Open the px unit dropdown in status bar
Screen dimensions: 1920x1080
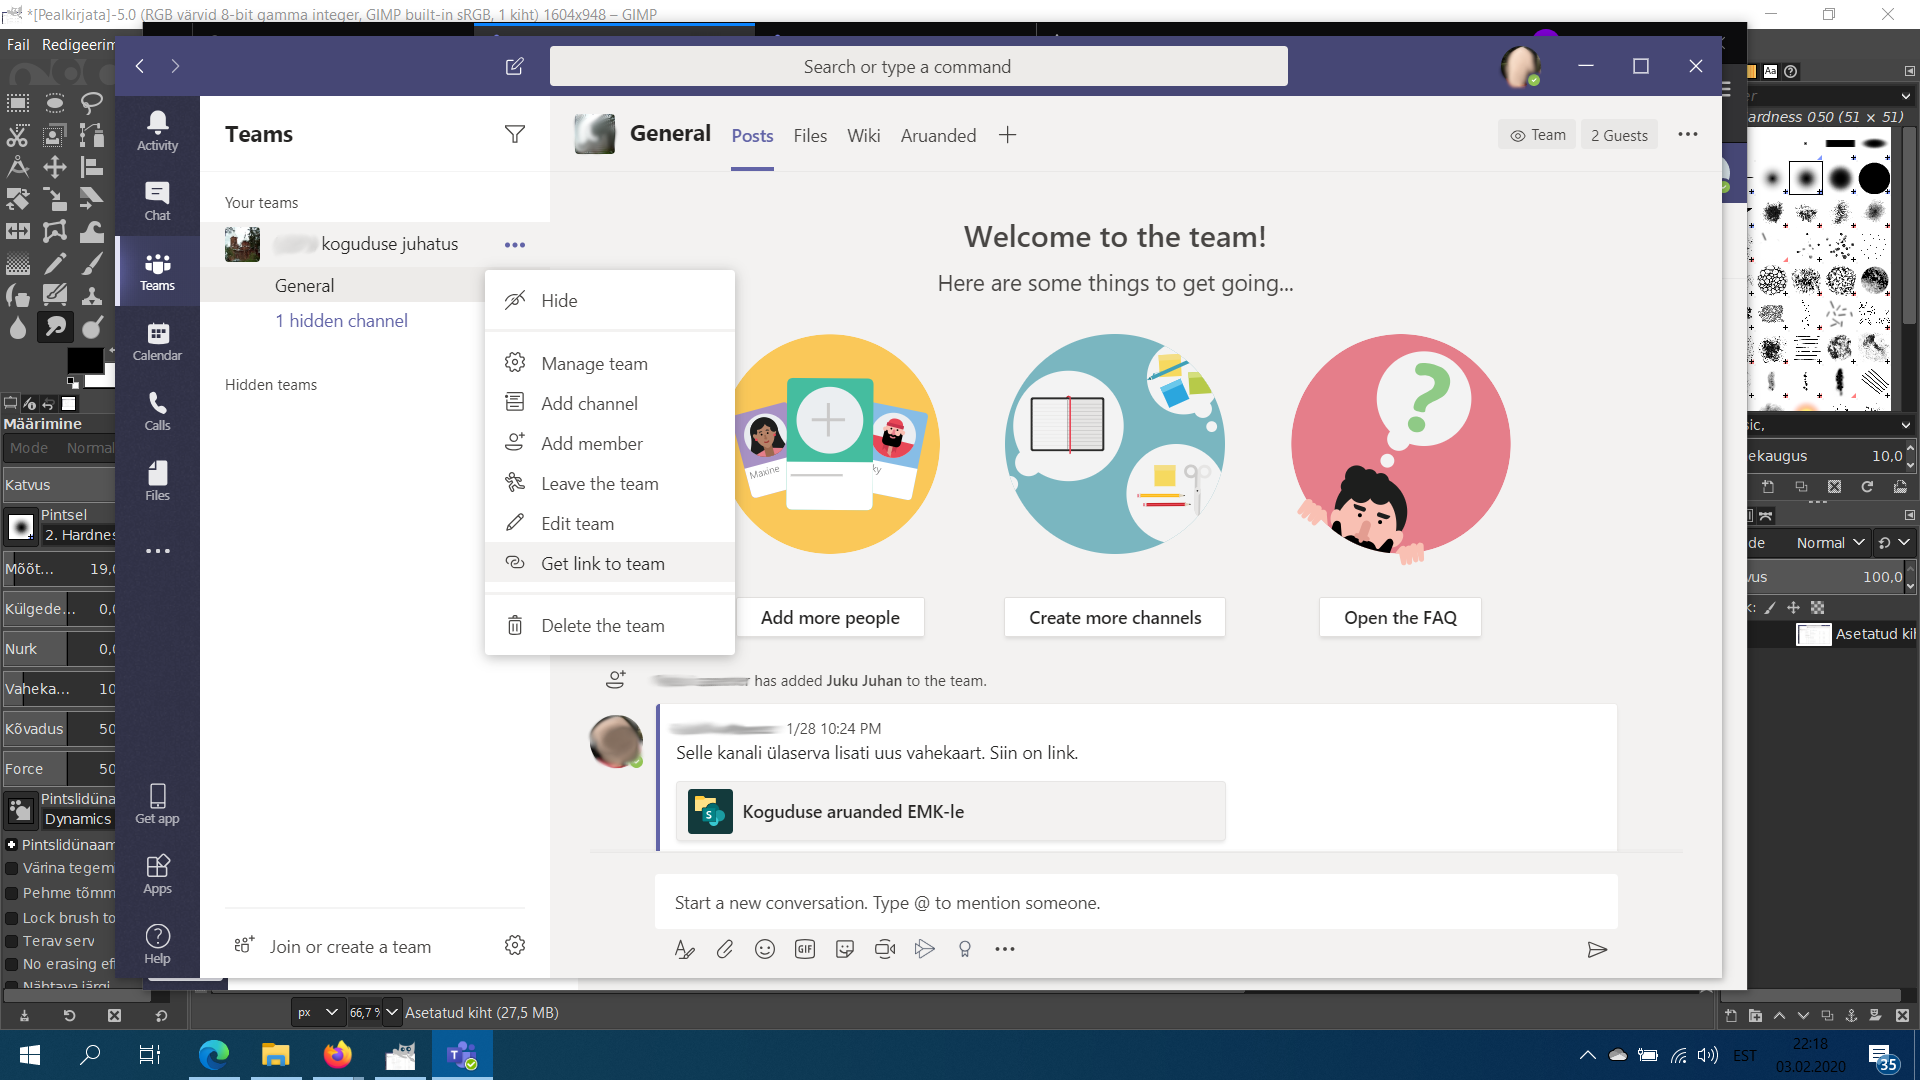pyautogui.click(x=317, y=1012)
